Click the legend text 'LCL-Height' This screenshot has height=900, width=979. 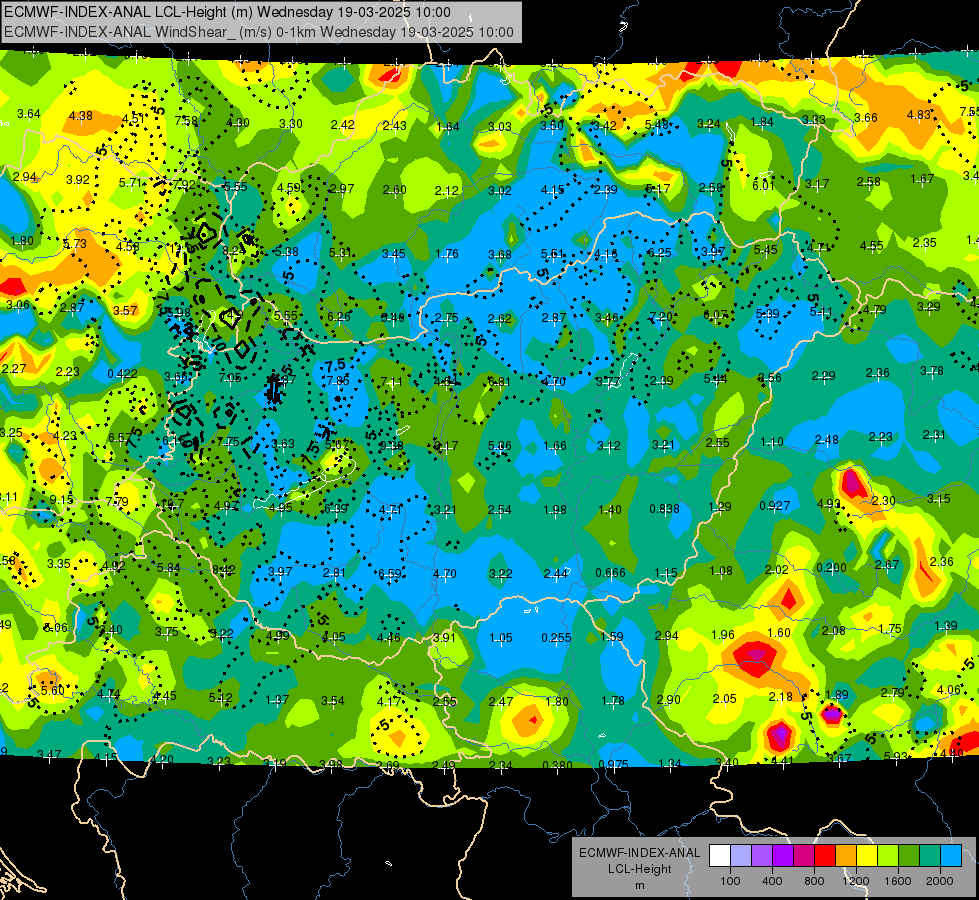(639, 869)
